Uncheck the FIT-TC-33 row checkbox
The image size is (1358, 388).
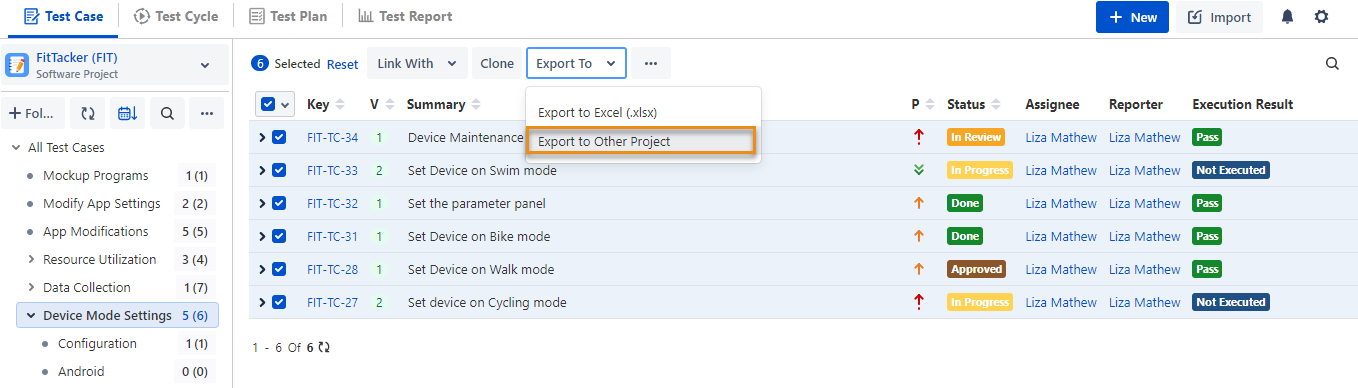pos(279,171)
